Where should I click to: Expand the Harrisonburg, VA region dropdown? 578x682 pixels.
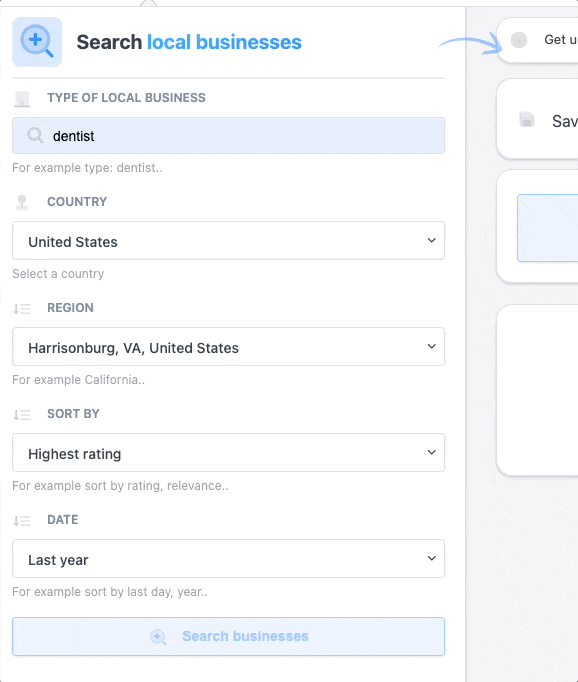click(228, 347)
